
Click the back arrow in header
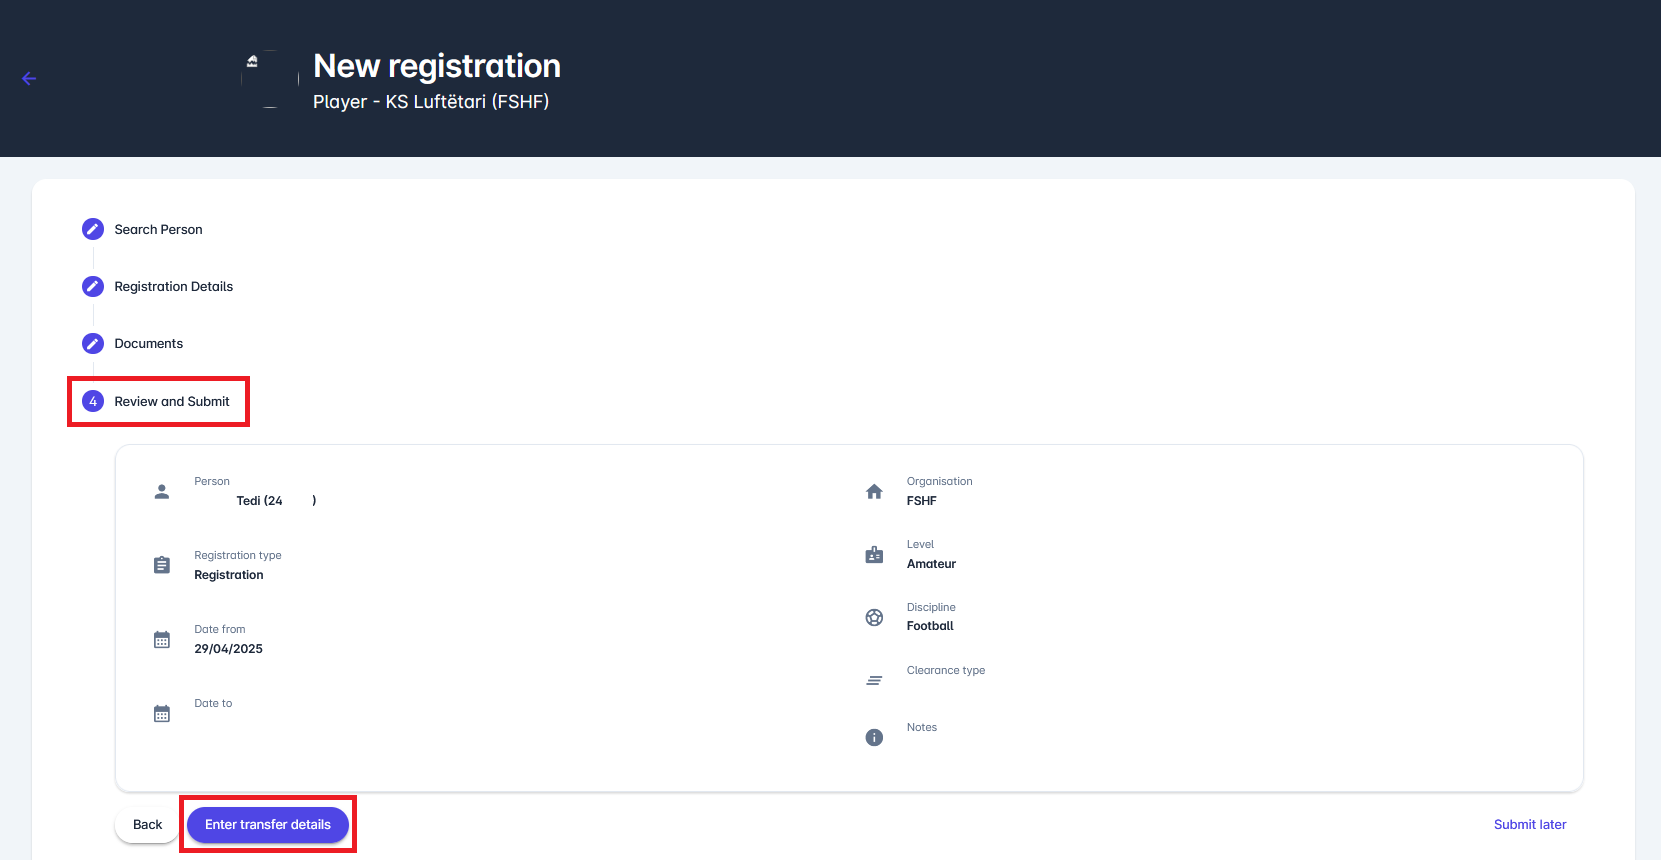tap(29, 79)
